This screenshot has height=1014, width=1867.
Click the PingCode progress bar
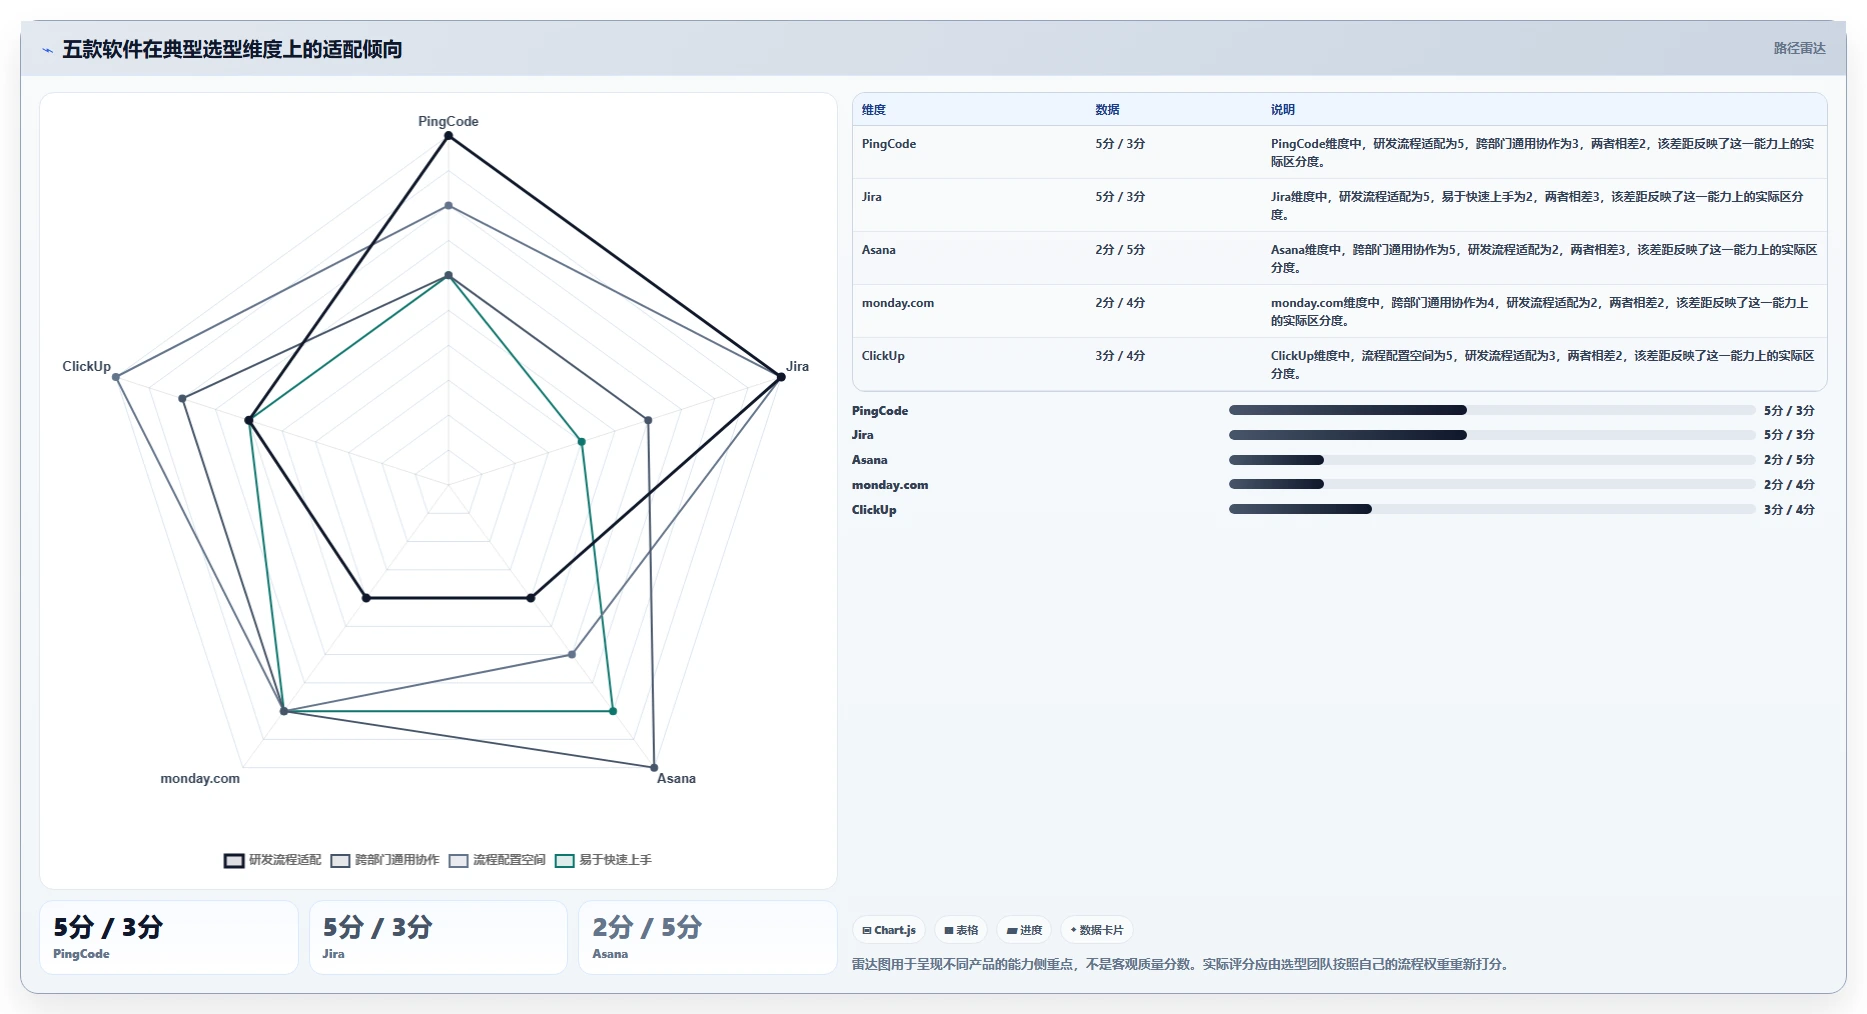1492,410
